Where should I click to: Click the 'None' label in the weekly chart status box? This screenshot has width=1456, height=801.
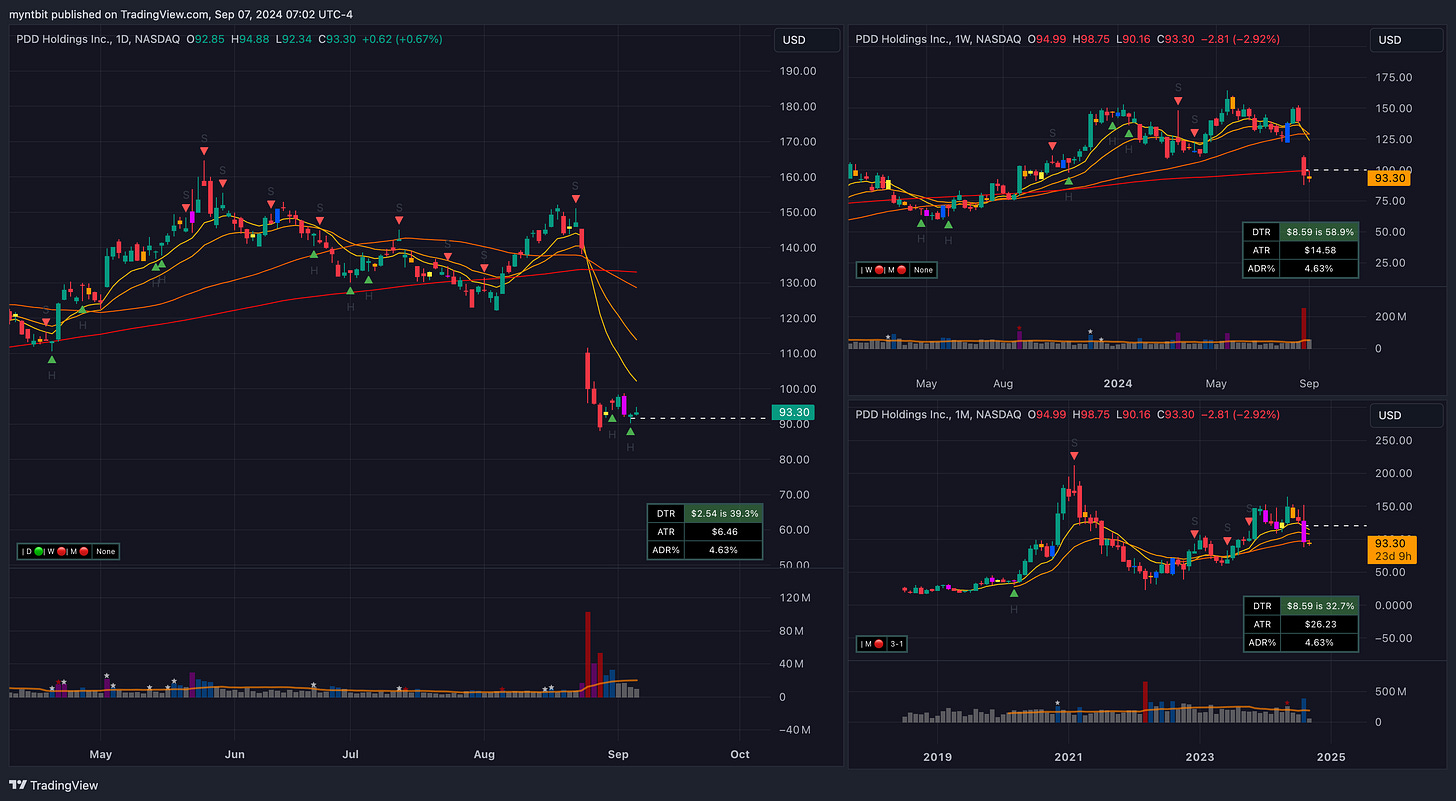click(x=923, y=269)
